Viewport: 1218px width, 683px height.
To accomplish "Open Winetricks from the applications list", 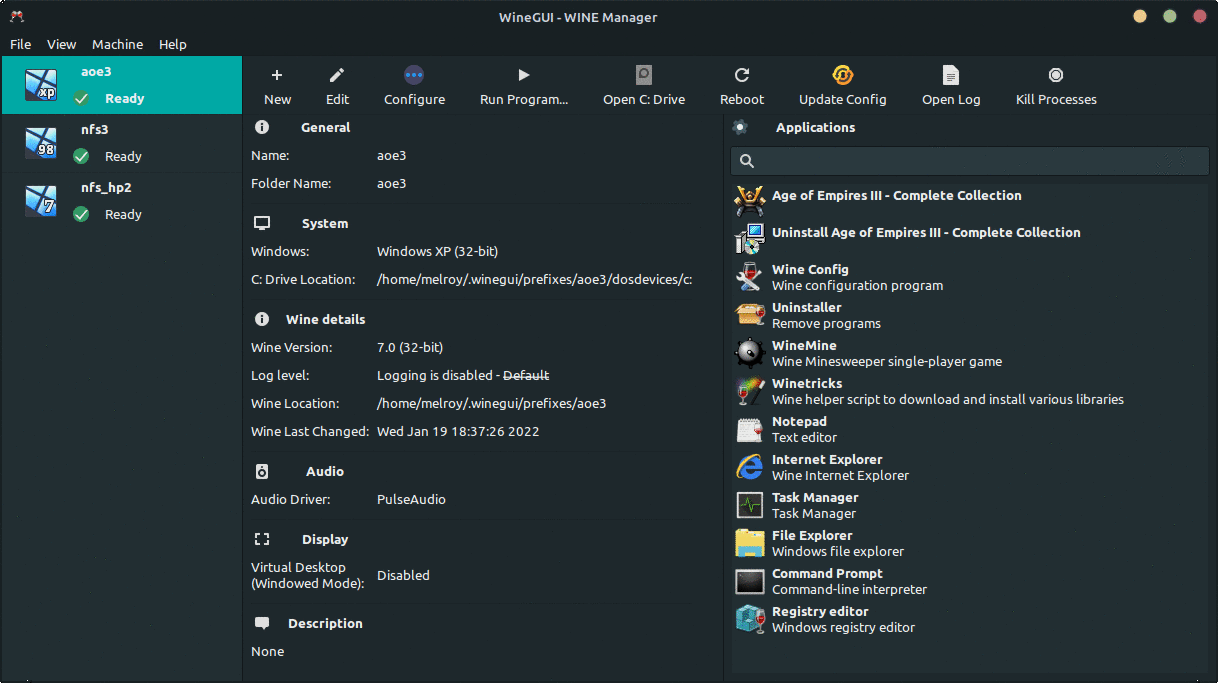I will [807, 391].
